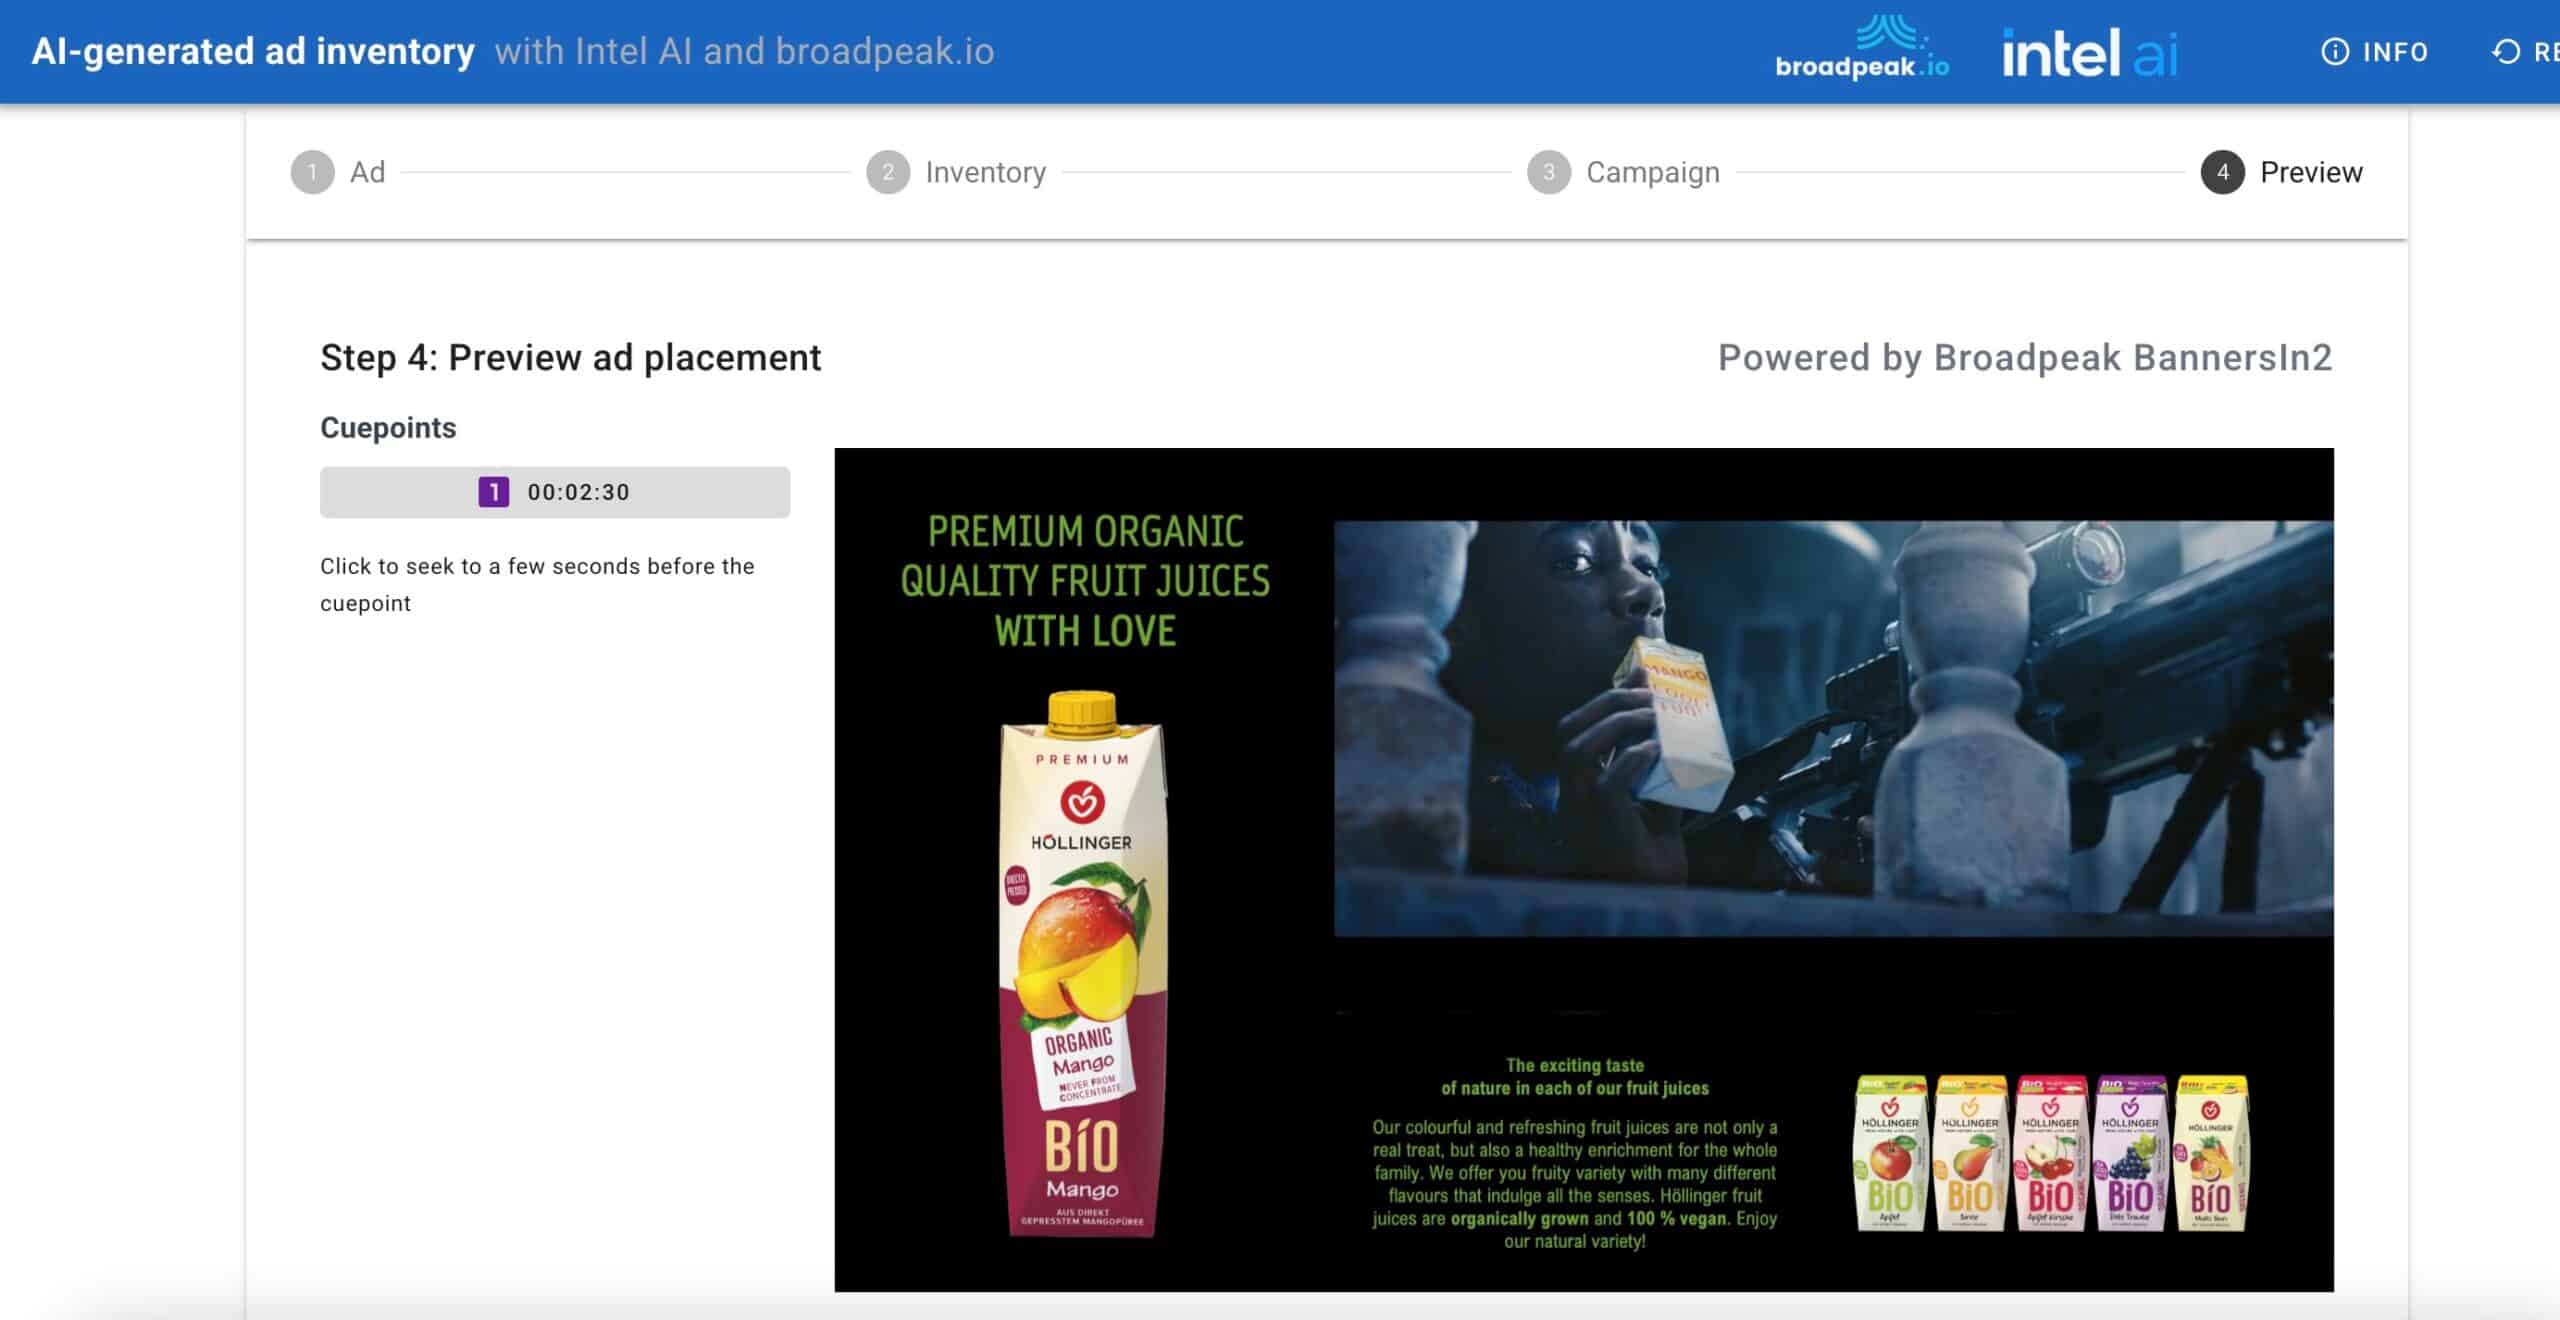The image size is (2560, 1320).
Task: Click the step 2 number circle
Action: click(888, 172)
